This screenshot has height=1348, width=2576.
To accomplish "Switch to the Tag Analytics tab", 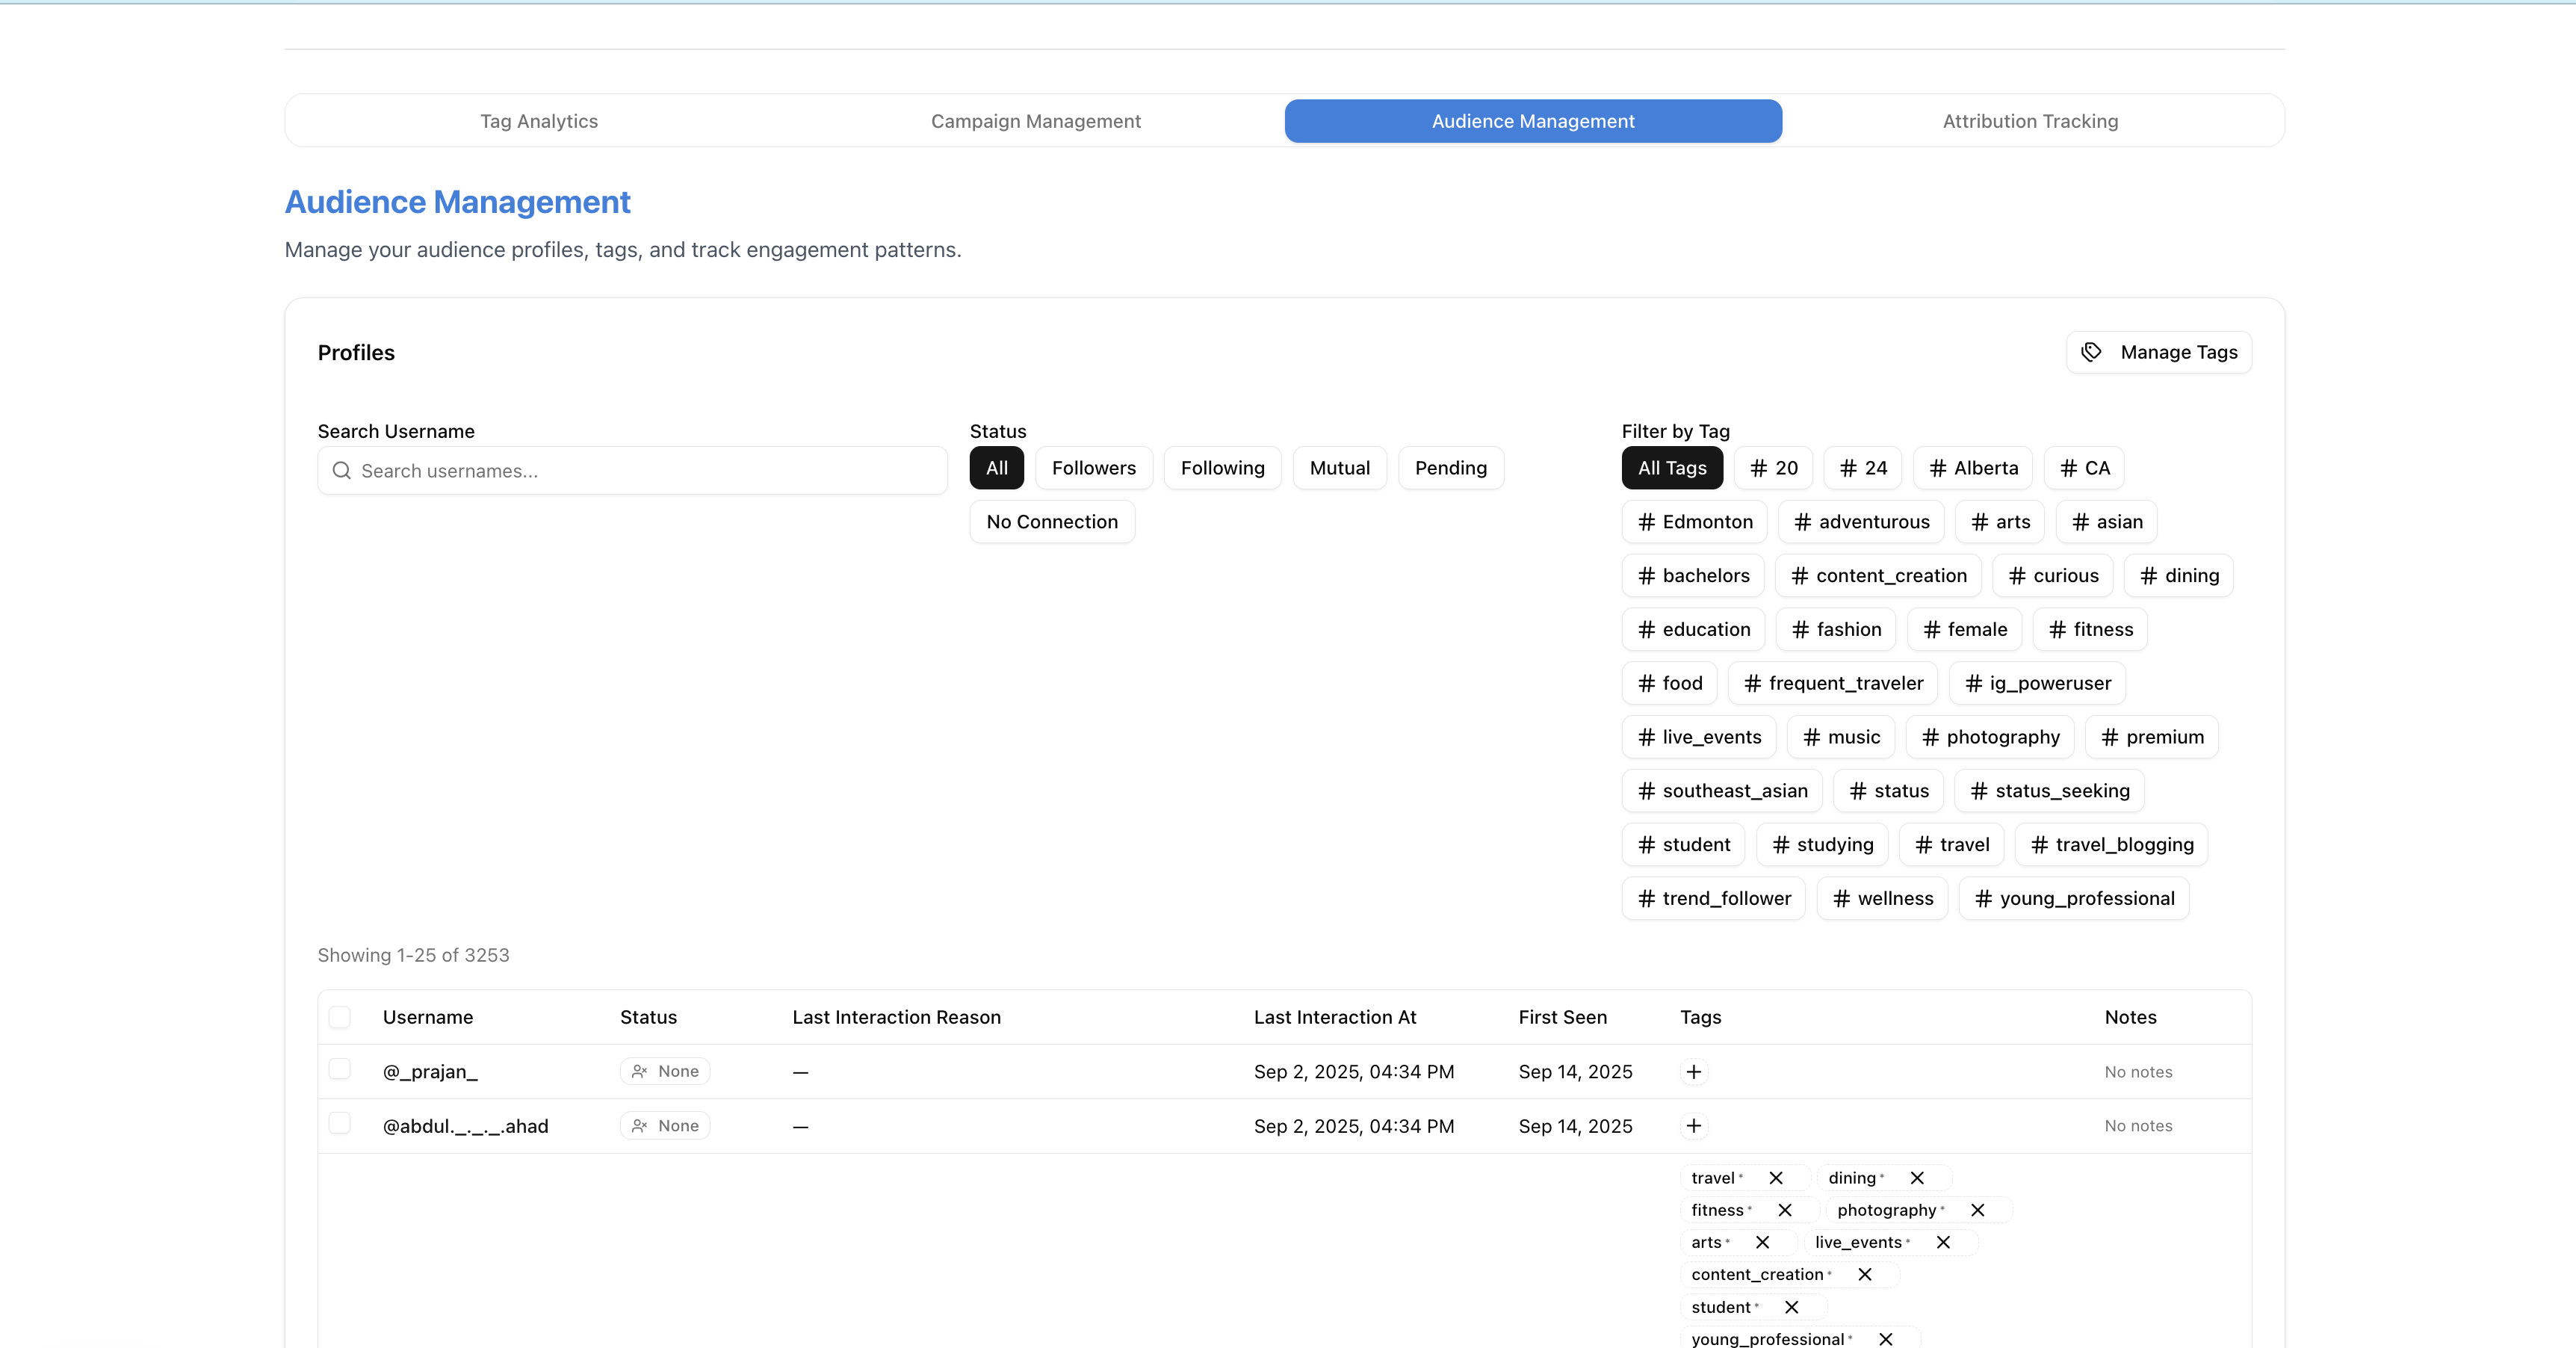I will (x=539, y=121).
